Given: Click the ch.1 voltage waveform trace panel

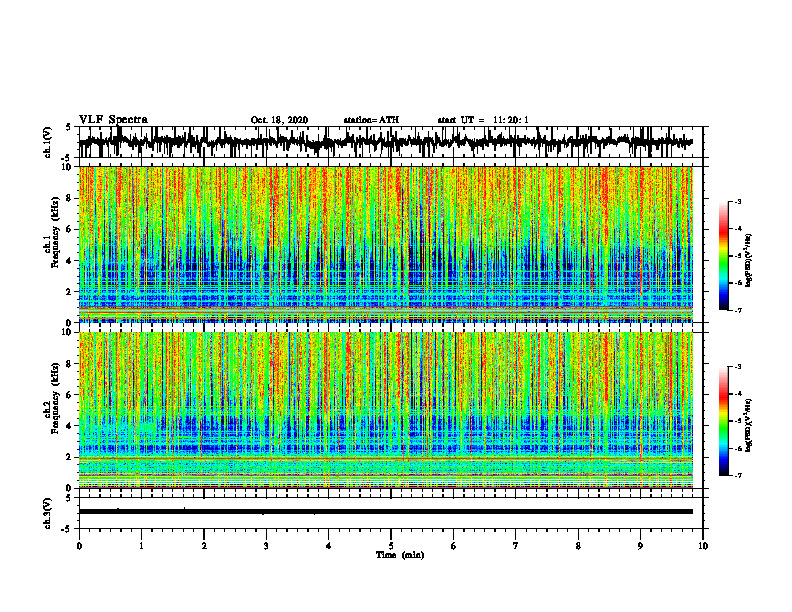Looking at the screenshot, I should (391, 142).
